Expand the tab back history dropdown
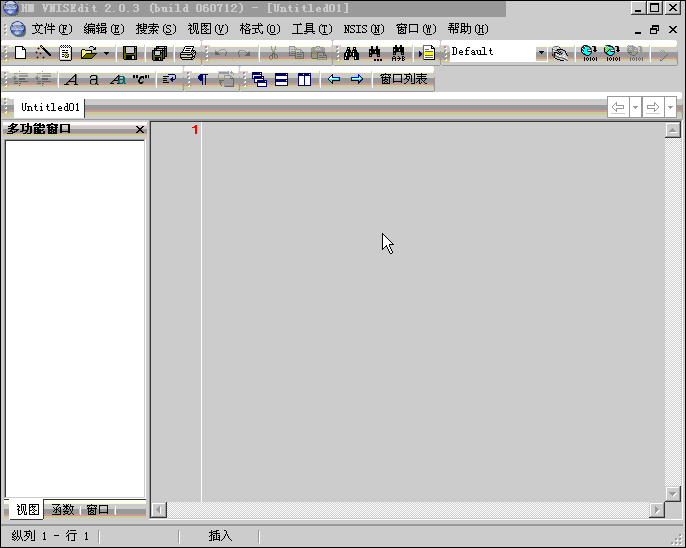The image size is (686, 548). 635,107
